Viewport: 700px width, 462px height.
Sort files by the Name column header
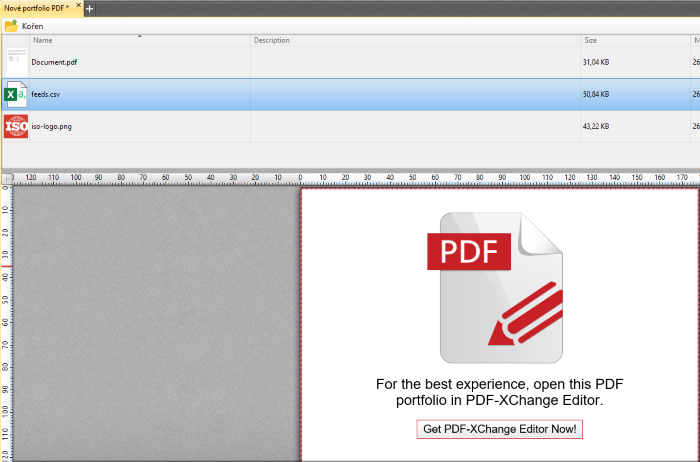[140, 40]
